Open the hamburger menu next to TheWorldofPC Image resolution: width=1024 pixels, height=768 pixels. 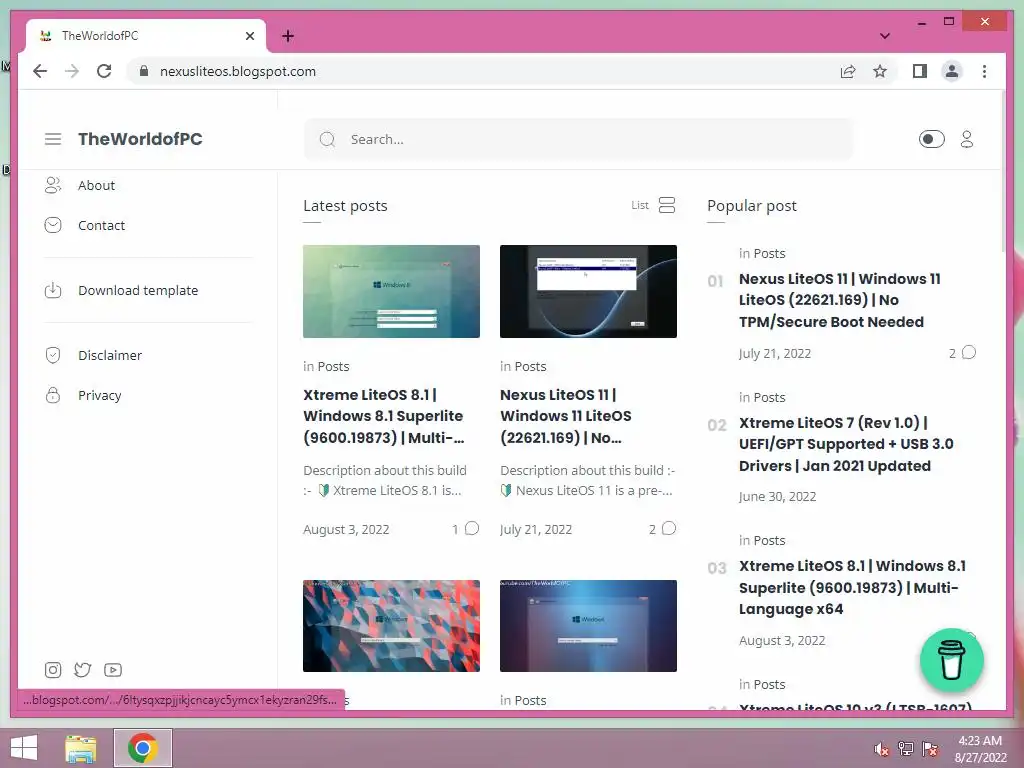[x=53, y=139]
